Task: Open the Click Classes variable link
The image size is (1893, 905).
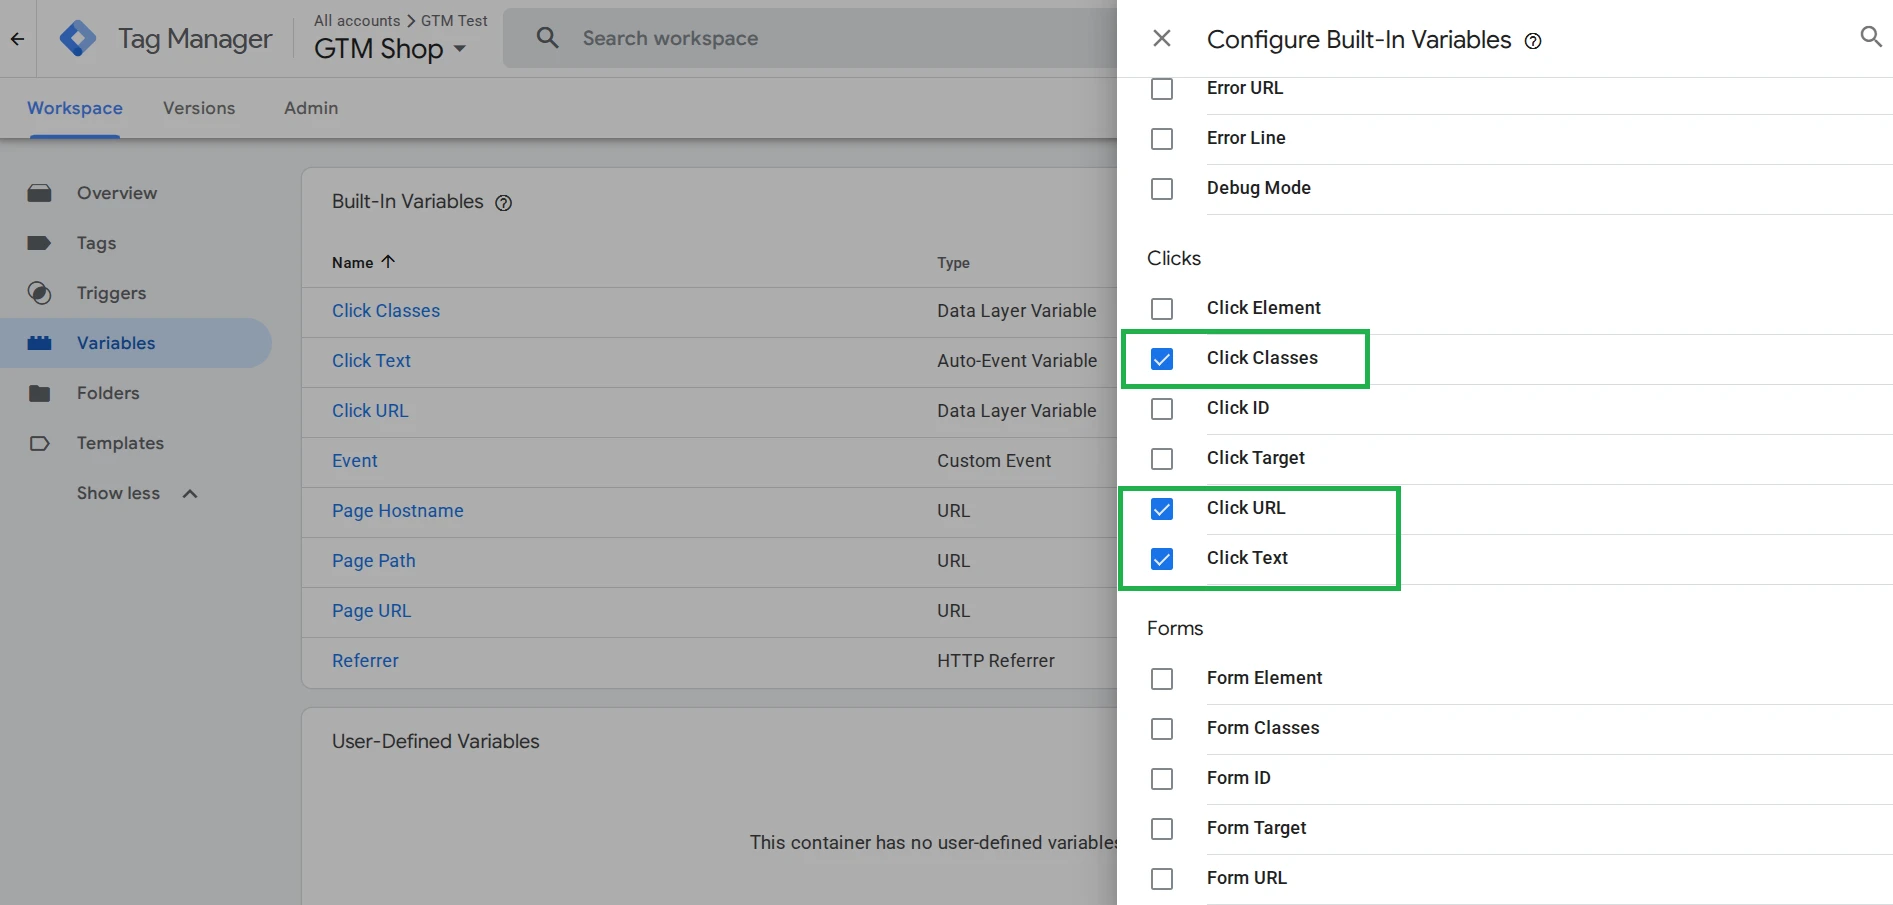Action: (386, 311)
